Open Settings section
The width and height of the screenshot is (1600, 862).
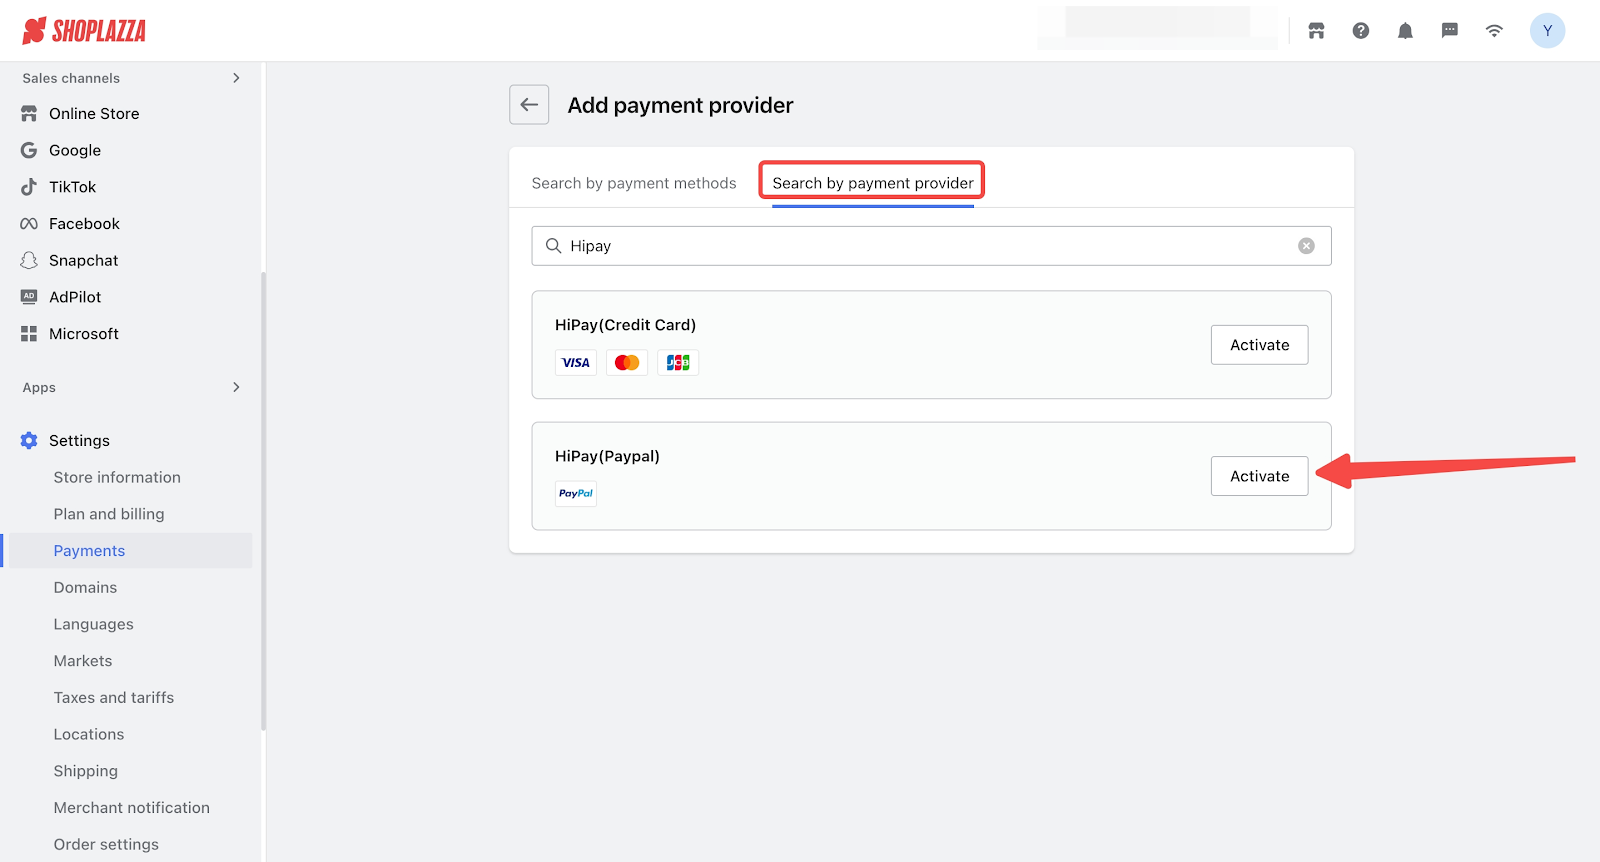[x=79, y=440]
